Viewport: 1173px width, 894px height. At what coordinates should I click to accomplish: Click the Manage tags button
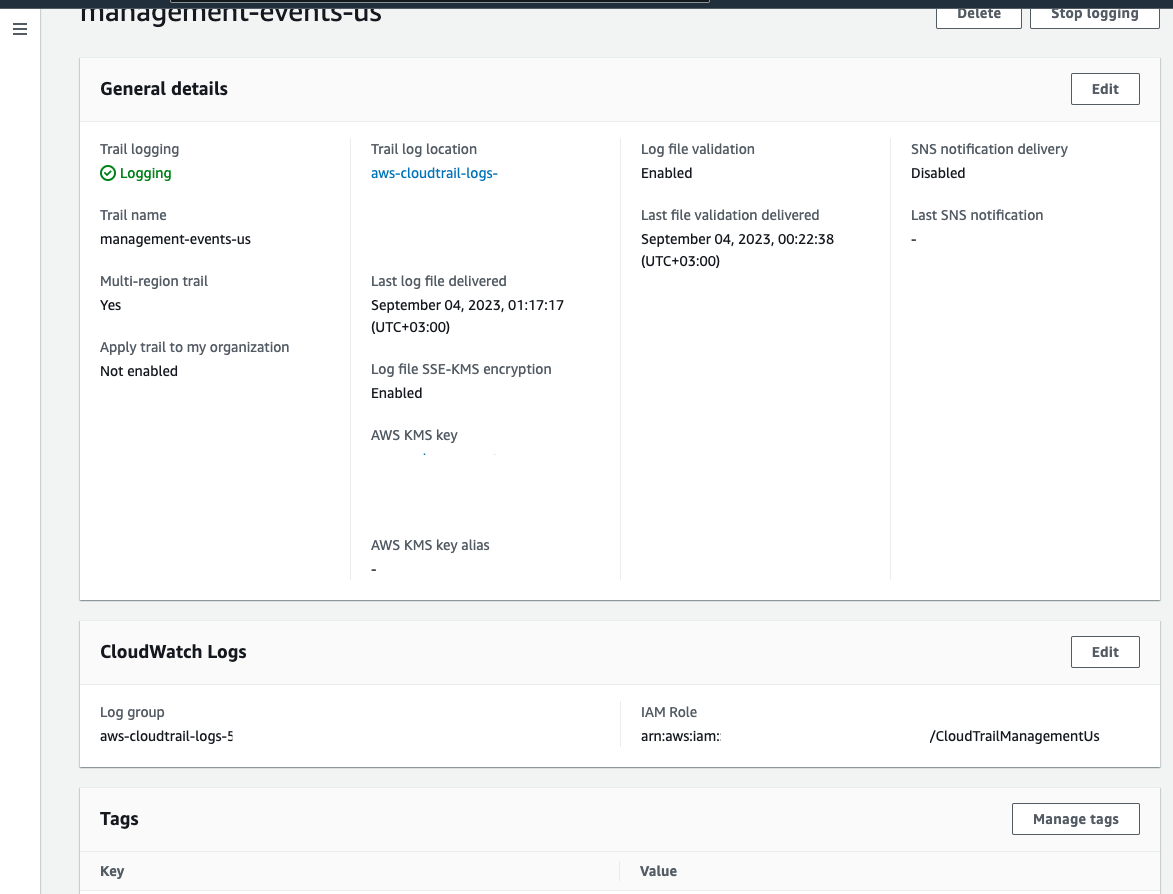coord(1075,819)
